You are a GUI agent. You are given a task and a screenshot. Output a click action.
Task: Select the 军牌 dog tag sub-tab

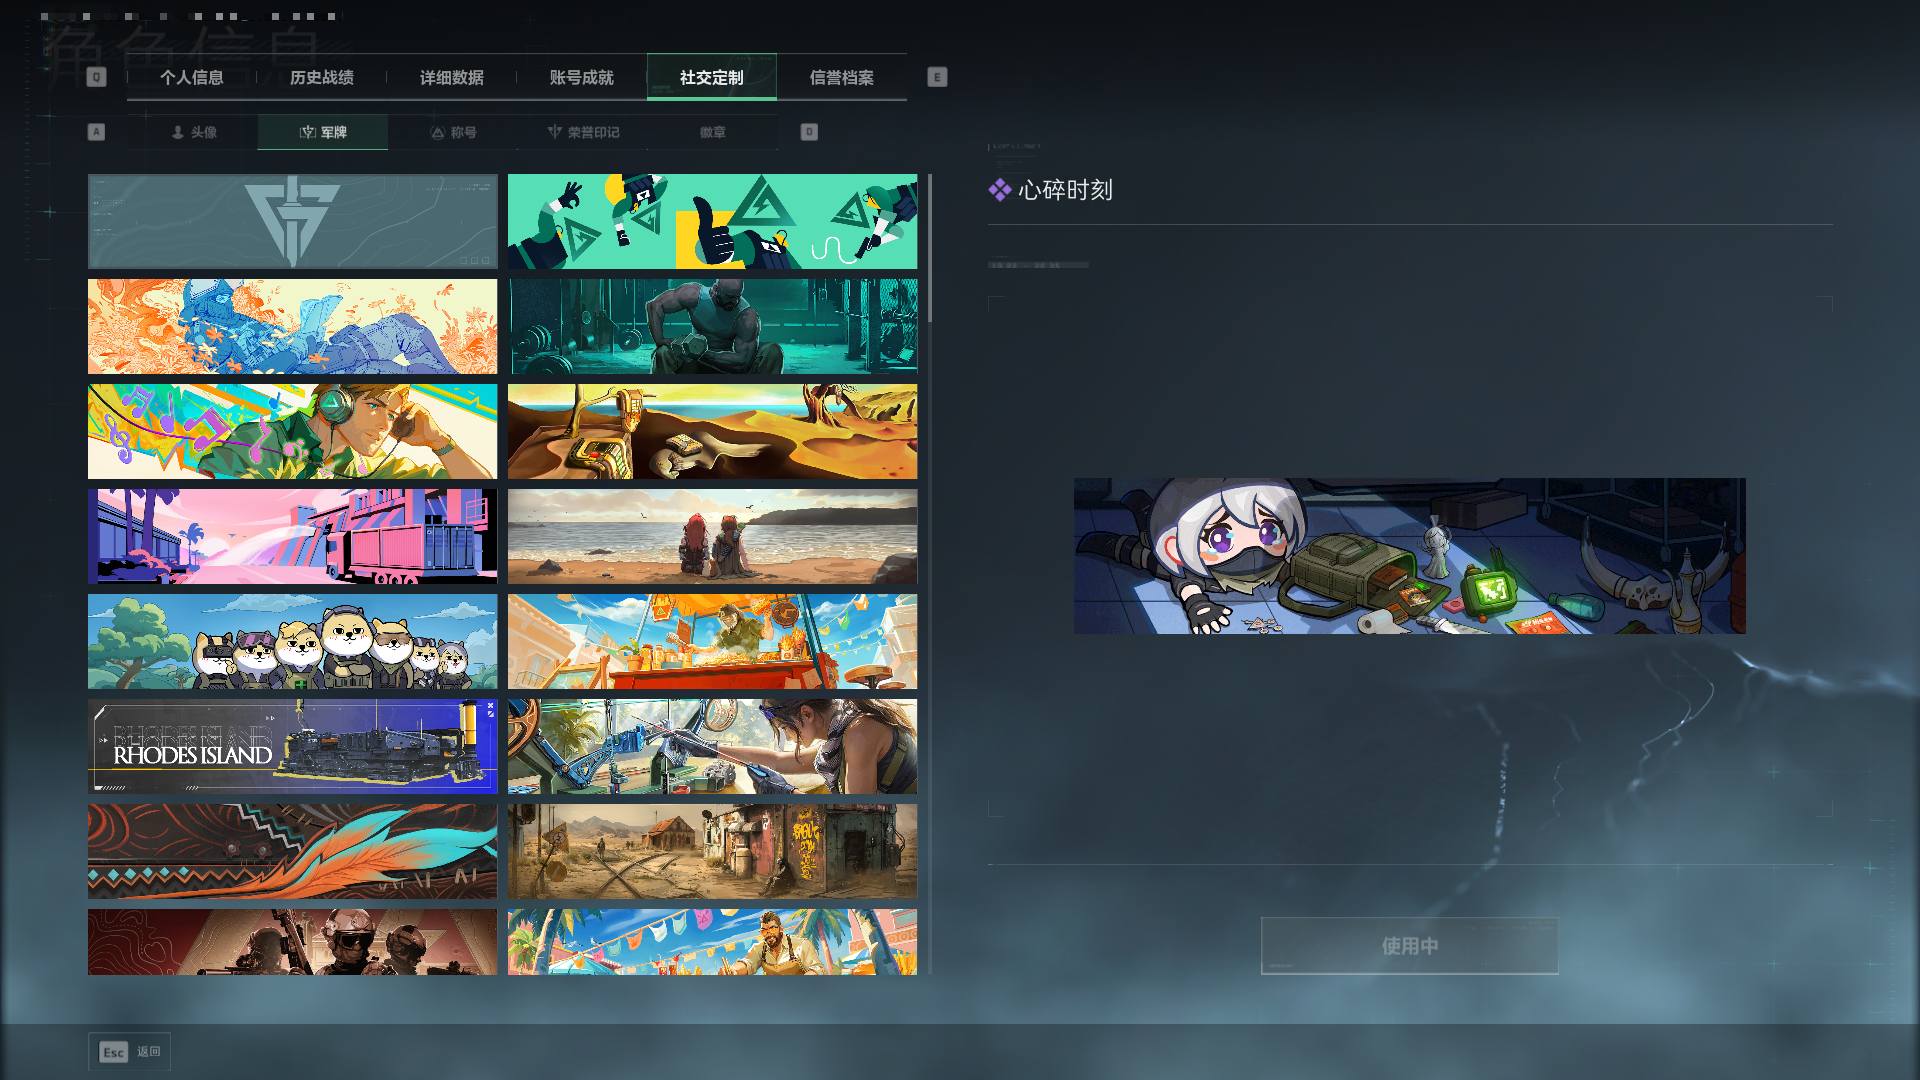(x=323, y=132)
